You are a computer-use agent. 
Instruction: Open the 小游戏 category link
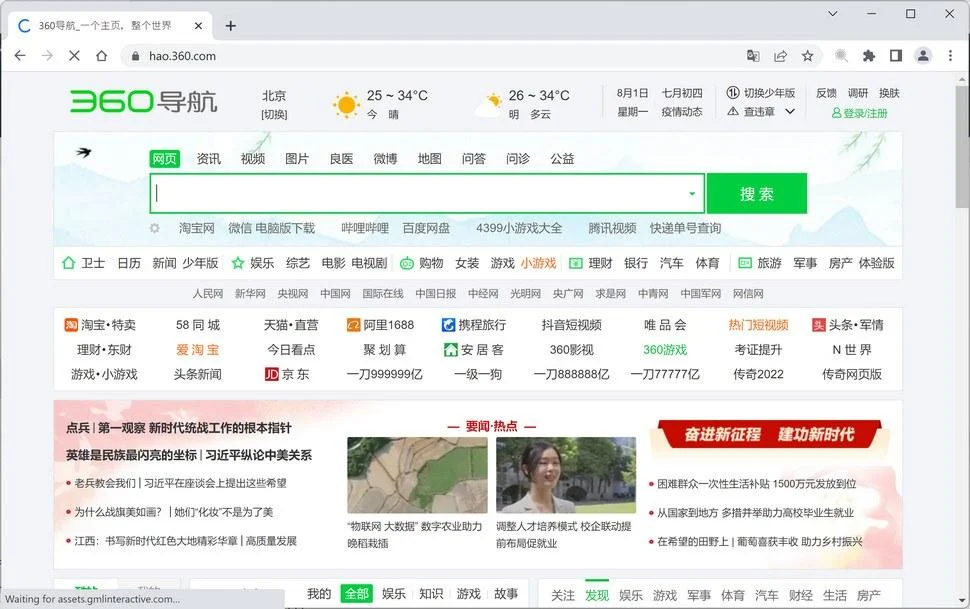538,263
